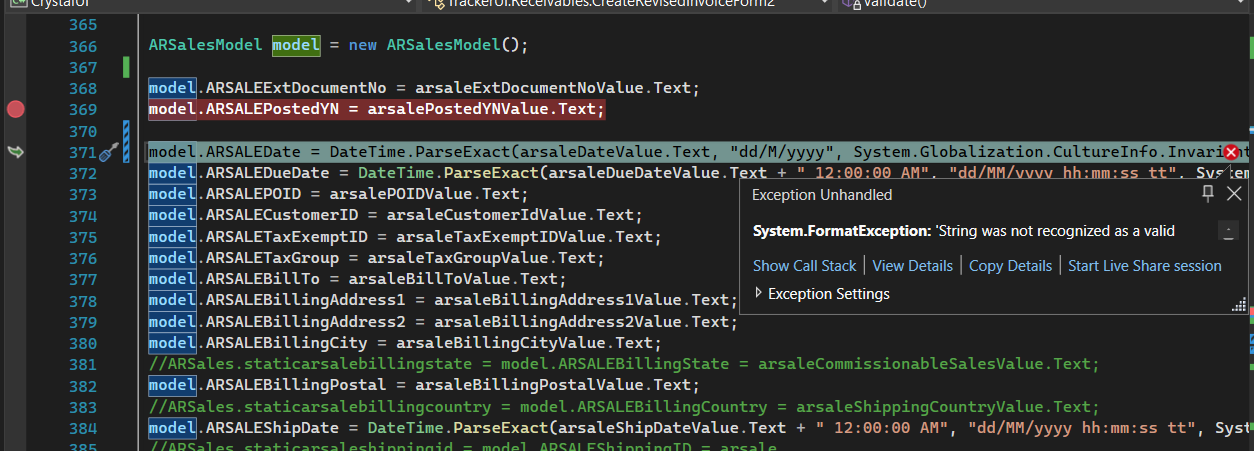The image size is (1254, 451).
Task: Click Show Call Stack link
Action: click(804, 266)
